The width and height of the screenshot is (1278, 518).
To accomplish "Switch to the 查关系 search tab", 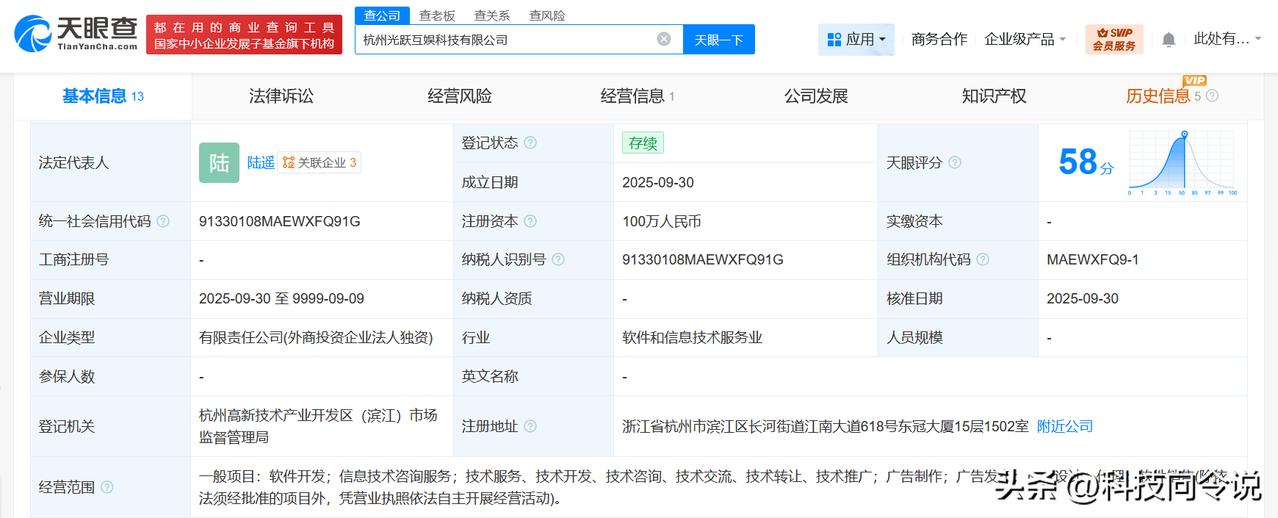I will (x=492, y=15).
